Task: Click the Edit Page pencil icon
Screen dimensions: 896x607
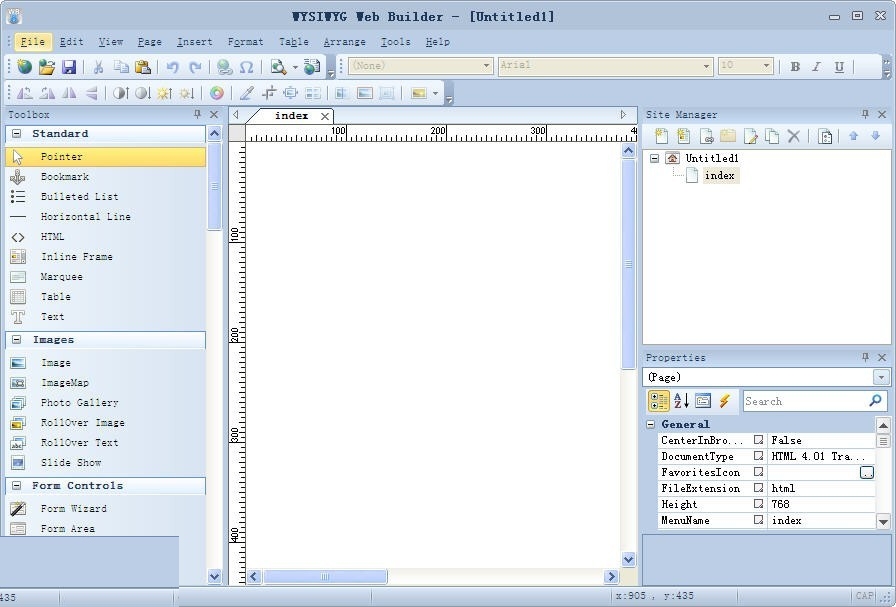Action: [750, 136]
